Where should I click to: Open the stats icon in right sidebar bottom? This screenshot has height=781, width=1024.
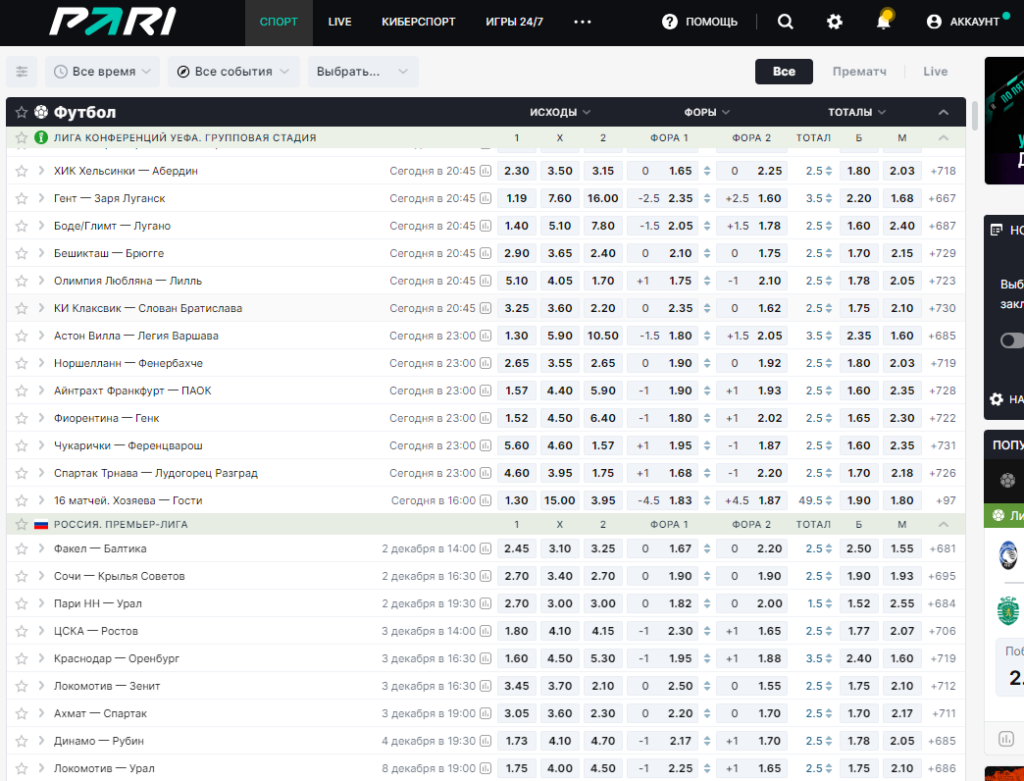1006,739
